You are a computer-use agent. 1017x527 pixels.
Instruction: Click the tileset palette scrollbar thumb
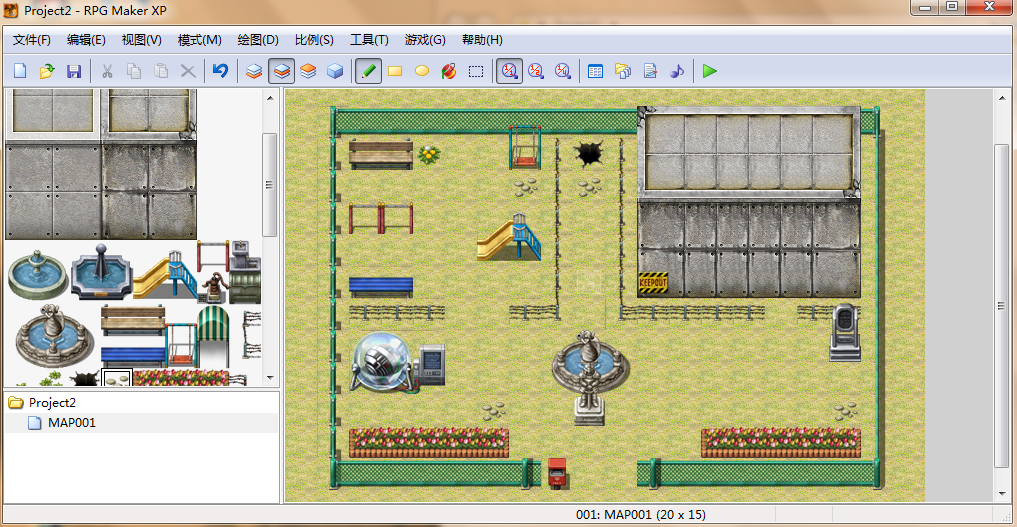270,185
